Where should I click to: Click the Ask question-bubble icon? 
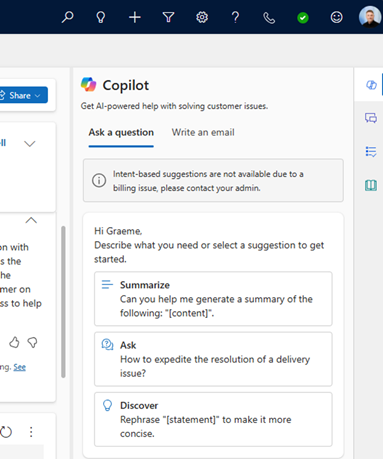coord(107,345)
